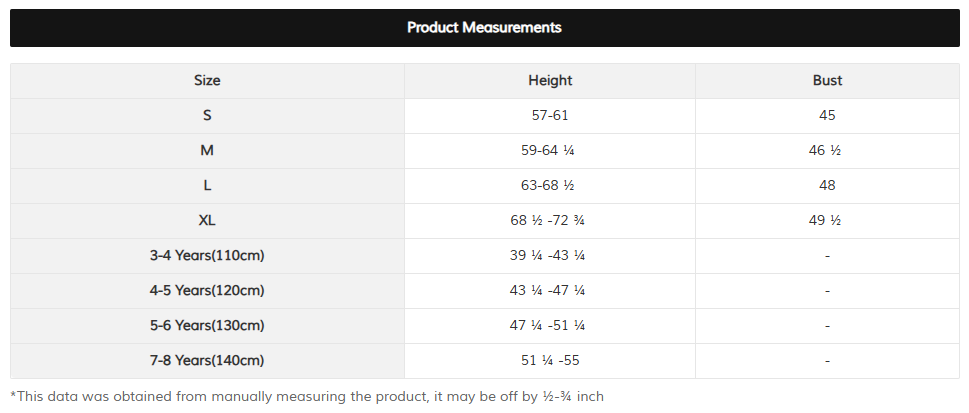The width and height of the screenshot is (969, 413).
Task: Click the M size row label
Action: coord(207,150)
